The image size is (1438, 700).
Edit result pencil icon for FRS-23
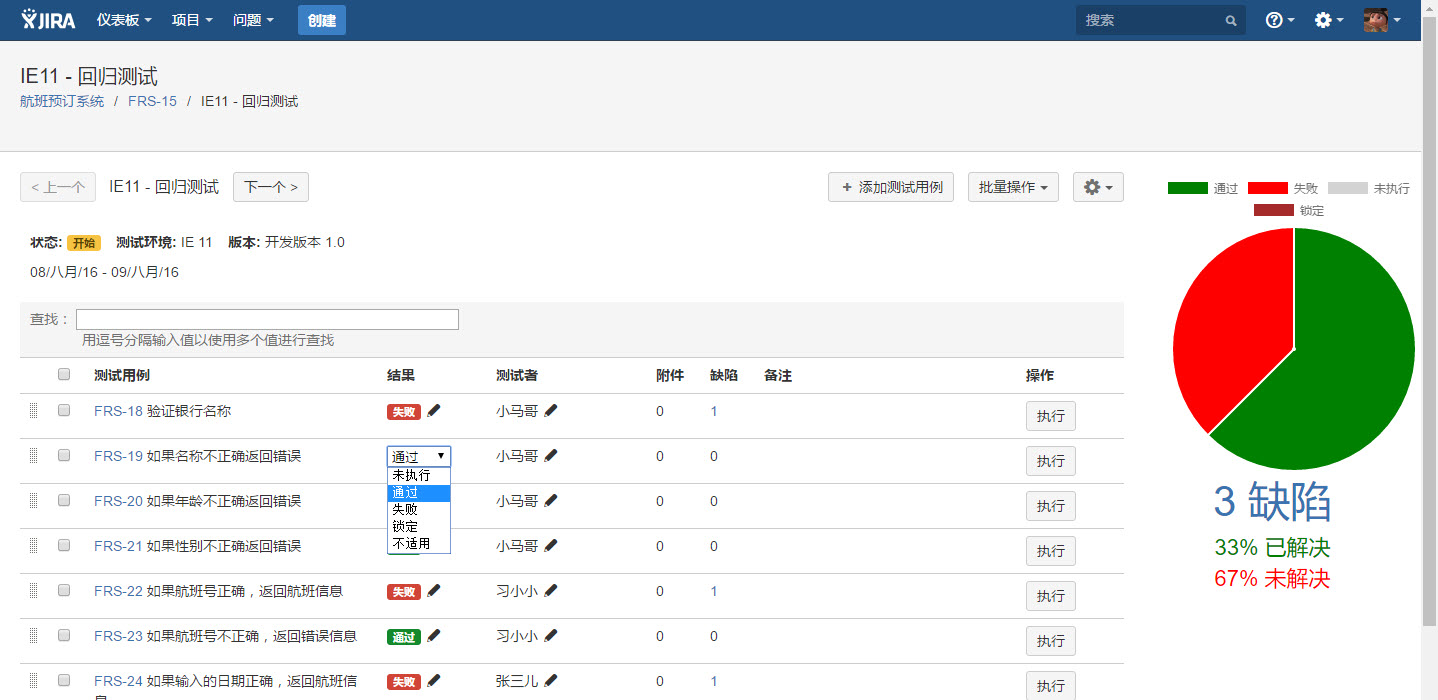(x=433, y=635)
